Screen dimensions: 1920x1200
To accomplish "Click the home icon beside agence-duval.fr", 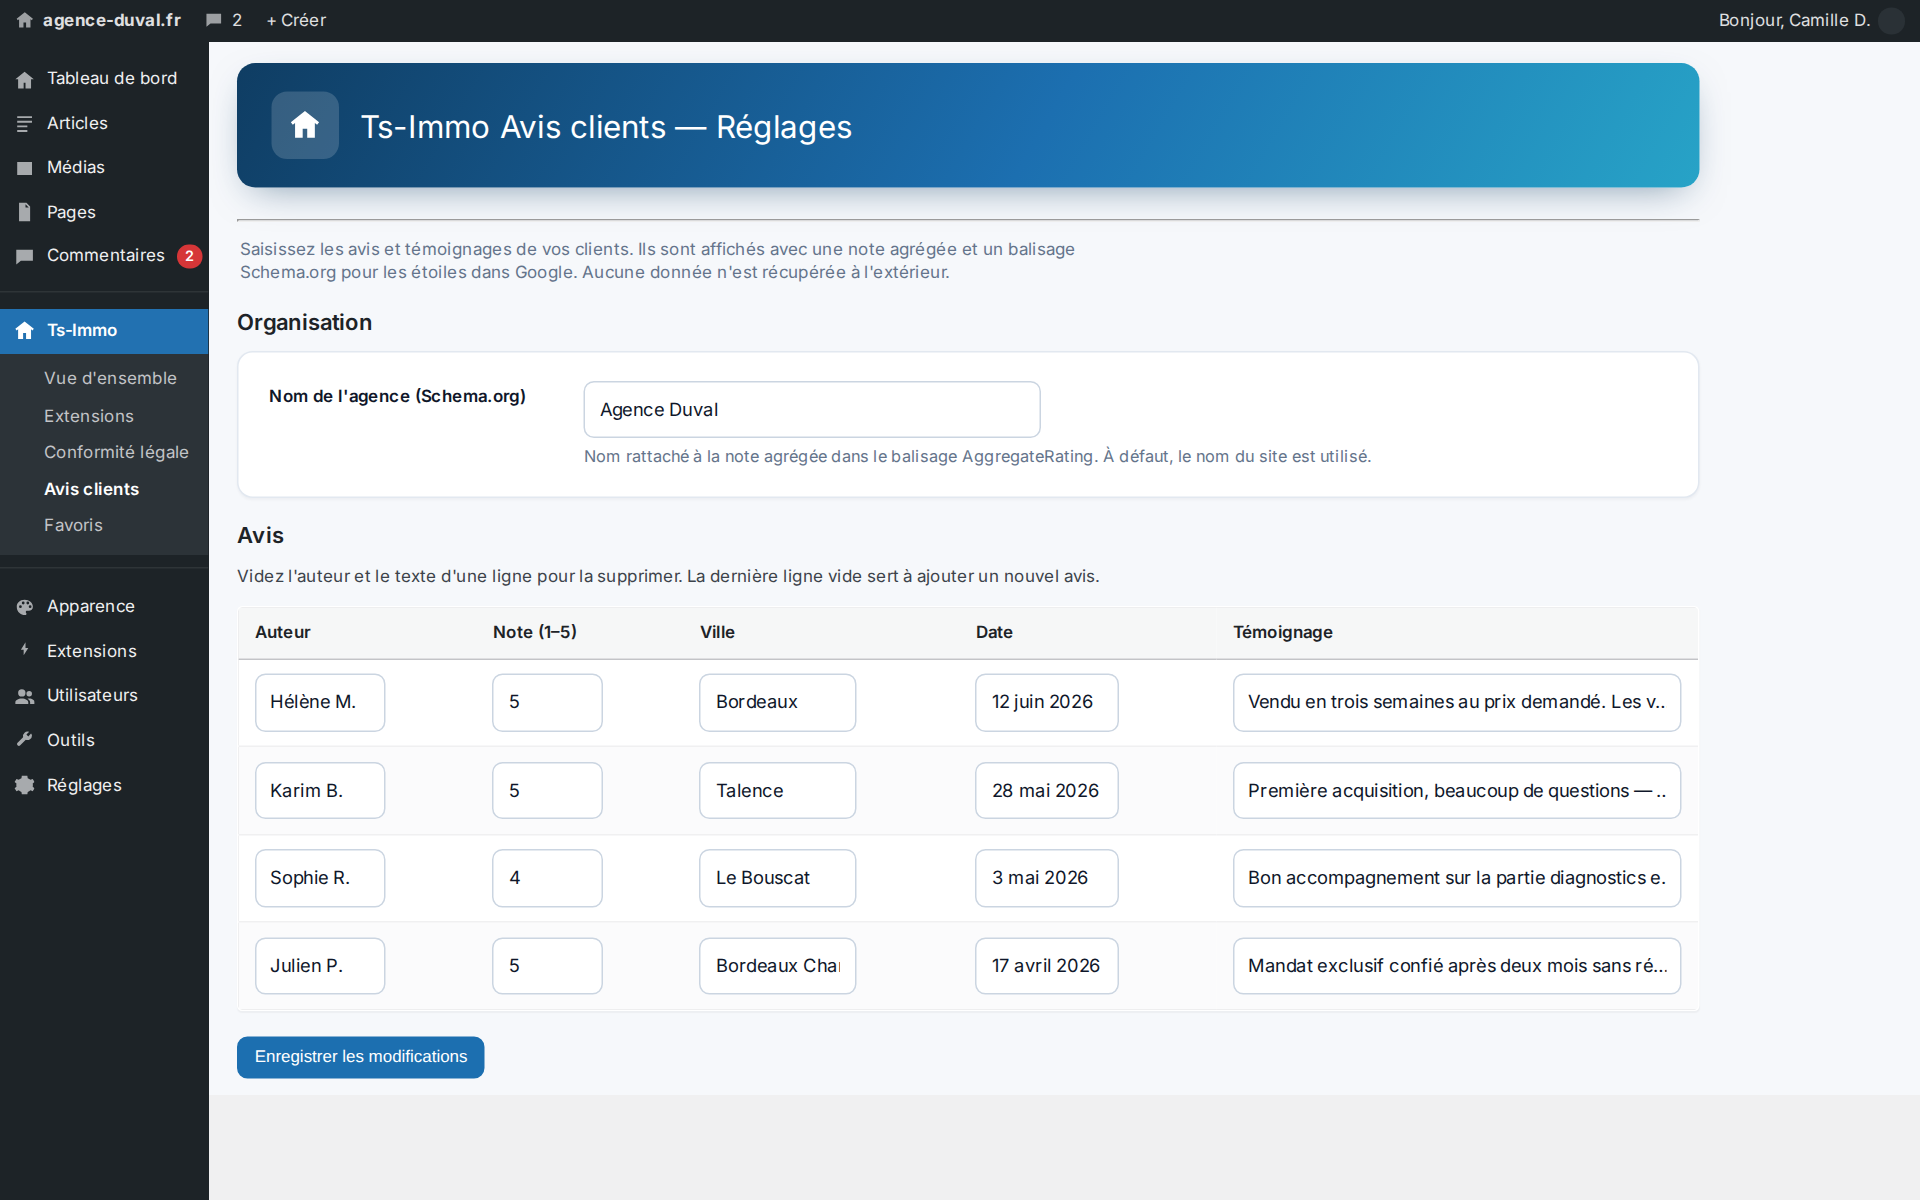I will coord(25,20).
